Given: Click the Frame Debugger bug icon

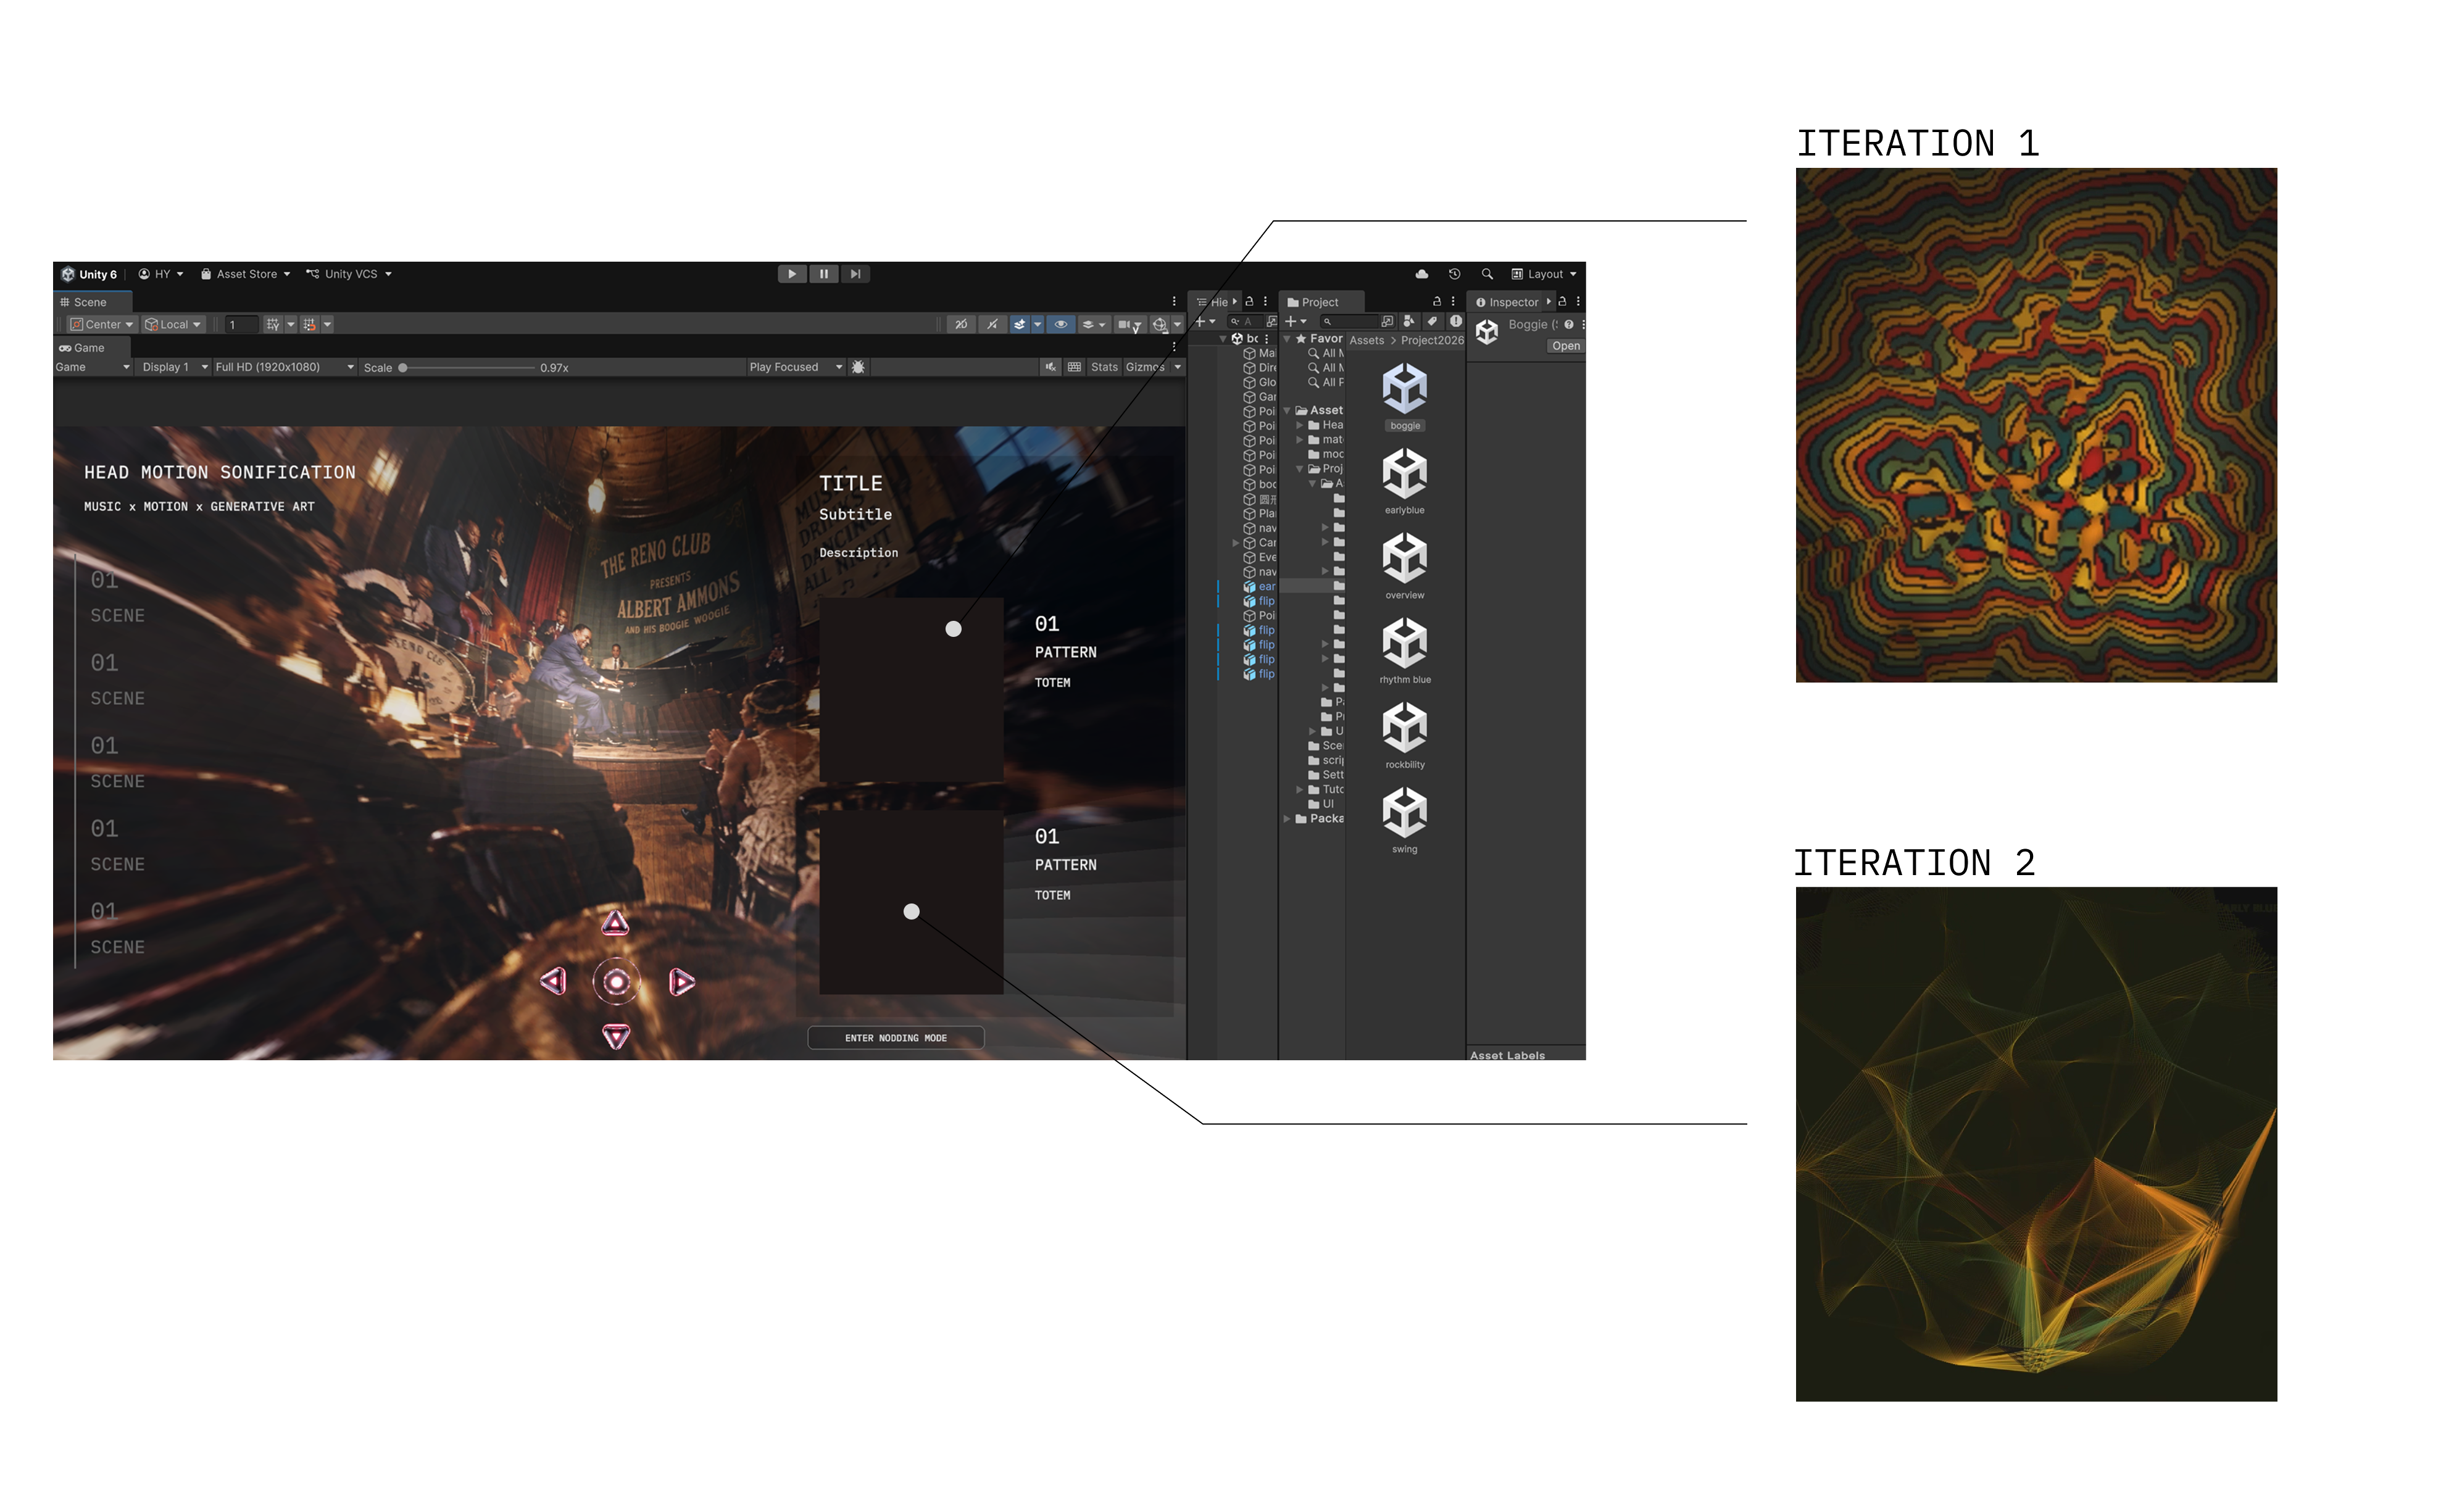Looking at the screenshot, I should coord(858,367).
